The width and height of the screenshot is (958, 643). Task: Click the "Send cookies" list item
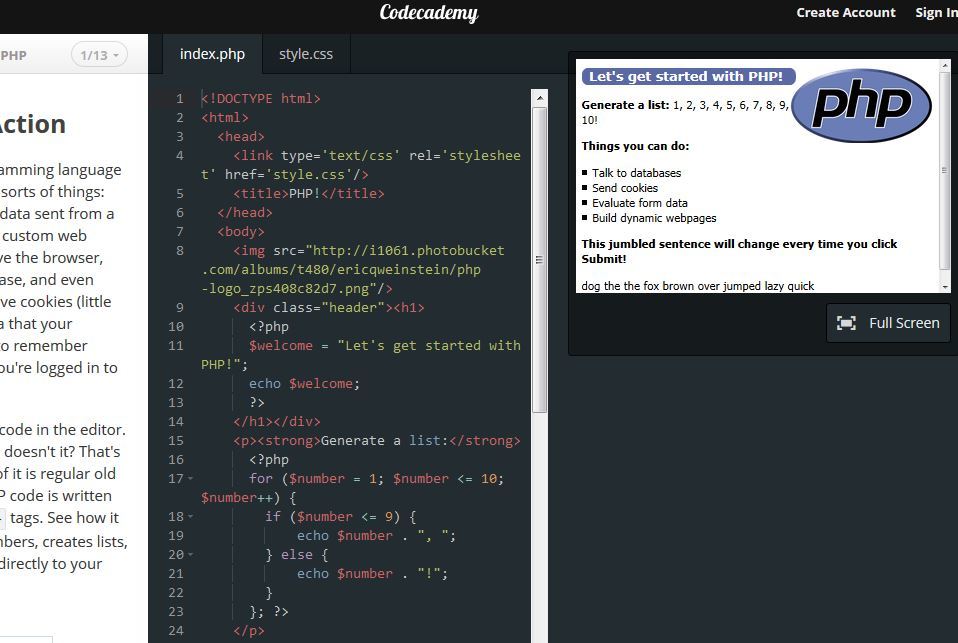pyautogui.click(x=624, y=188)
